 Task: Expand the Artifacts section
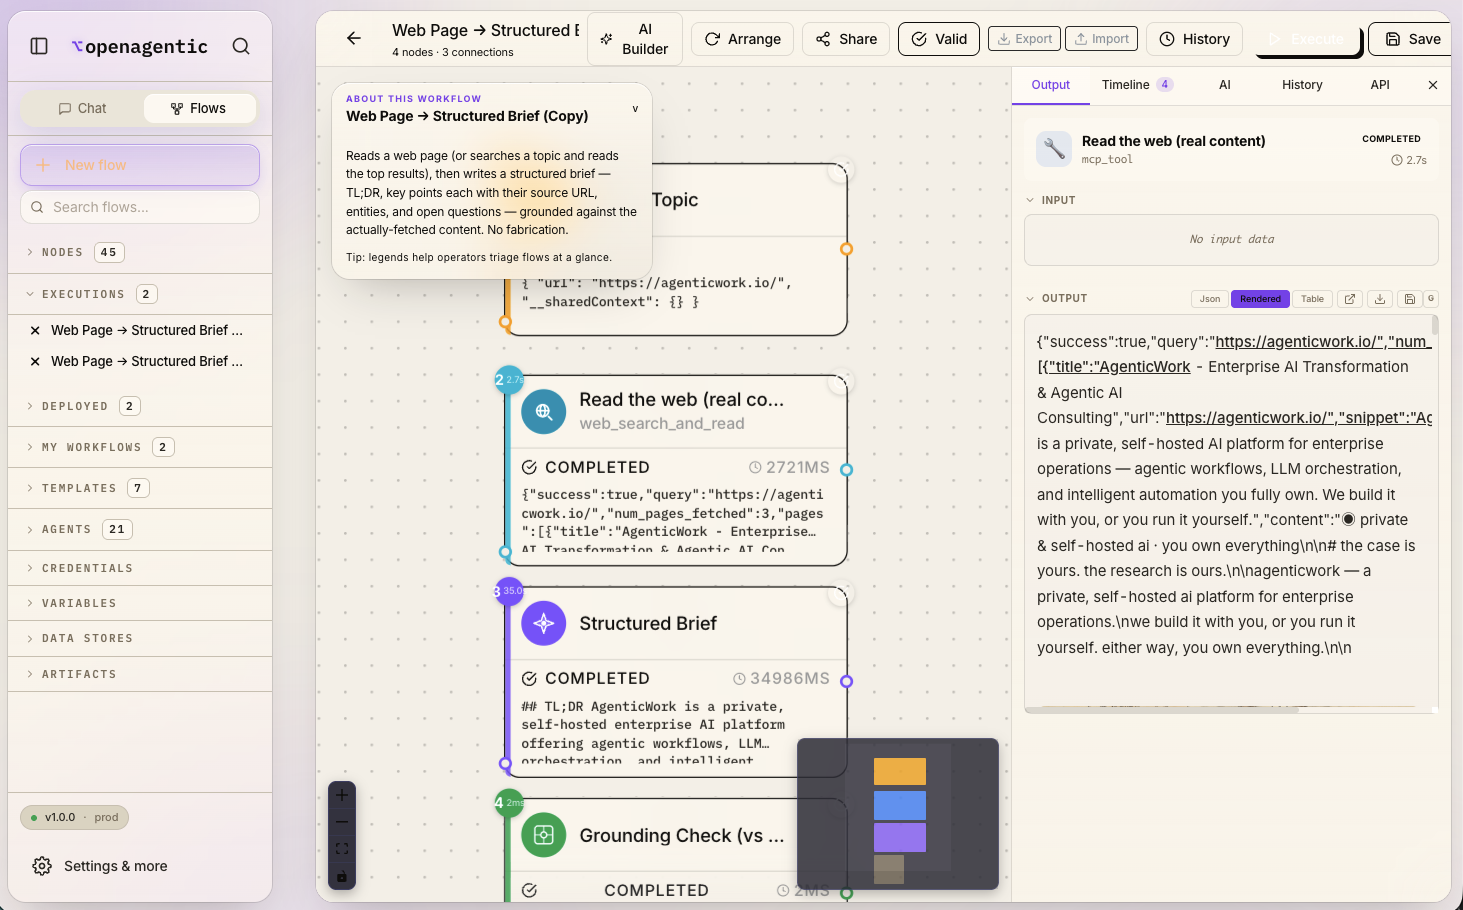(140, 674)
